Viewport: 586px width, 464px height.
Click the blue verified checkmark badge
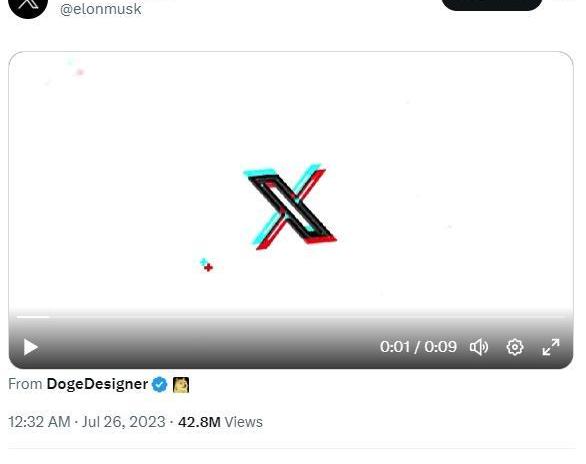point(160,384)
